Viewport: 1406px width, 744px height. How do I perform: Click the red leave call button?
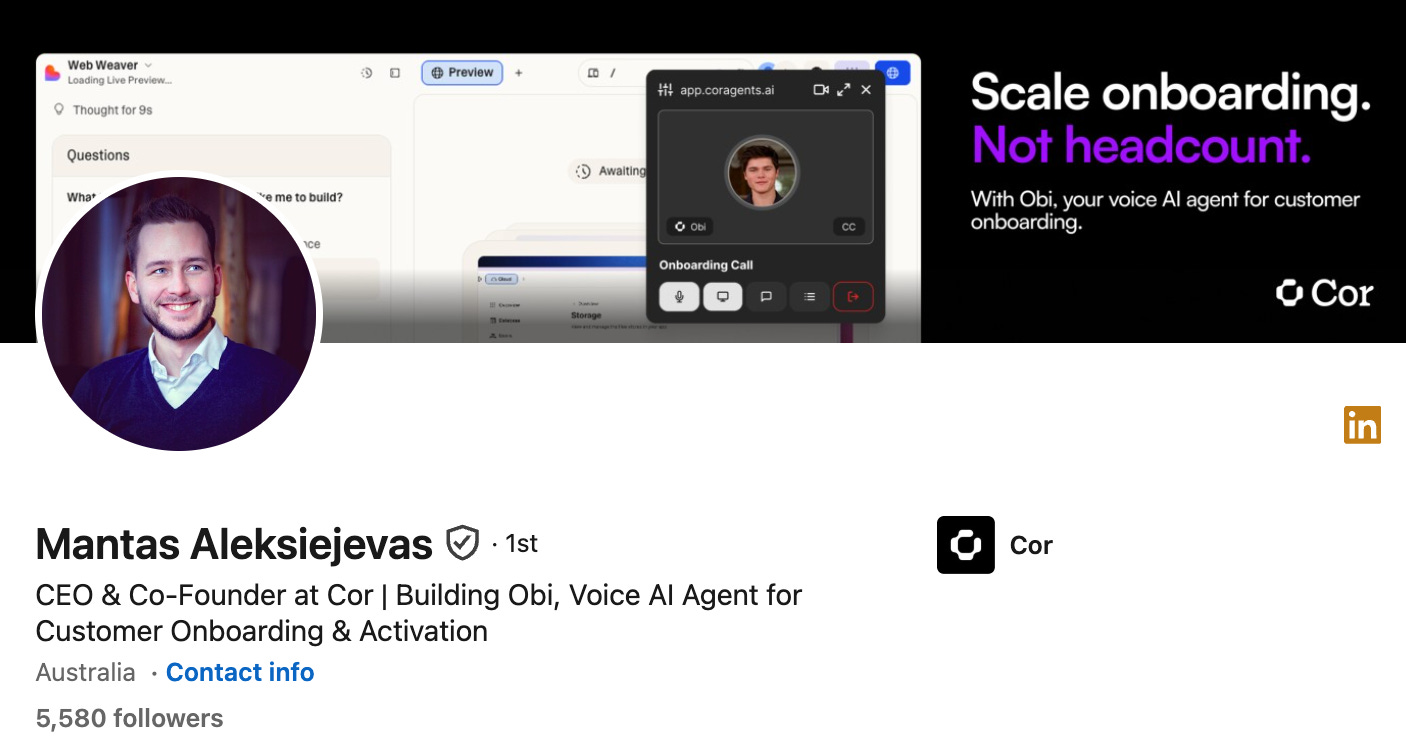853,297
